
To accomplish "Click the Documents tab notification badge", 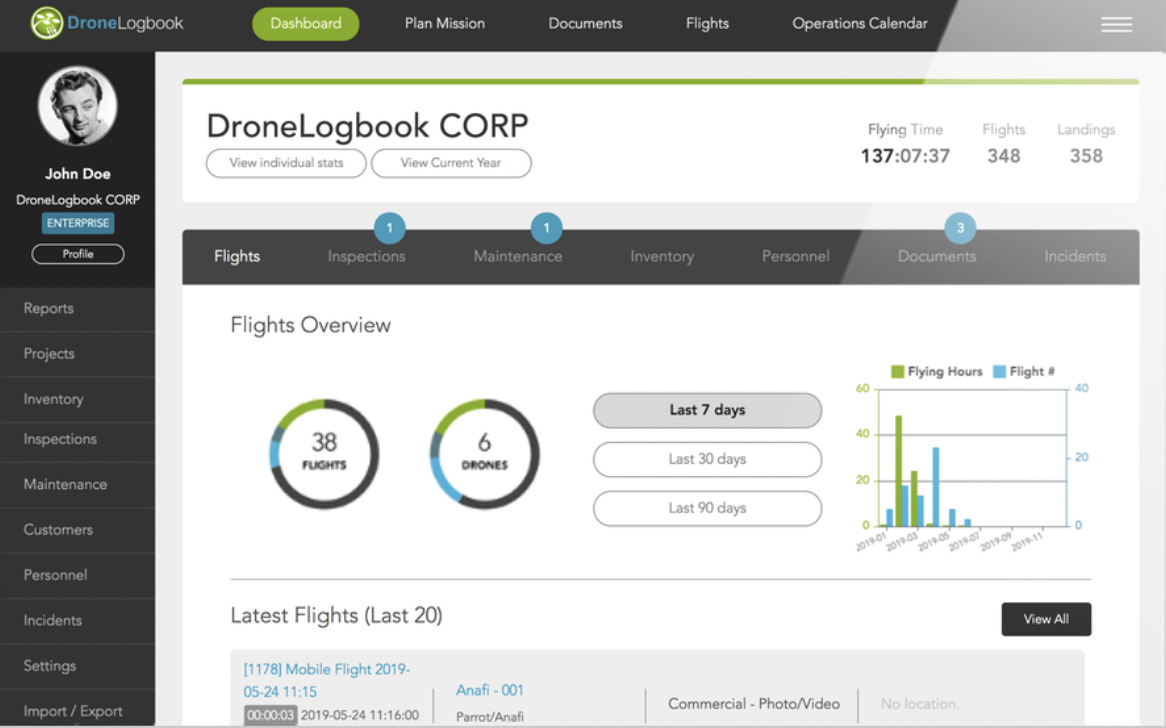I will (x=960, y=228).
